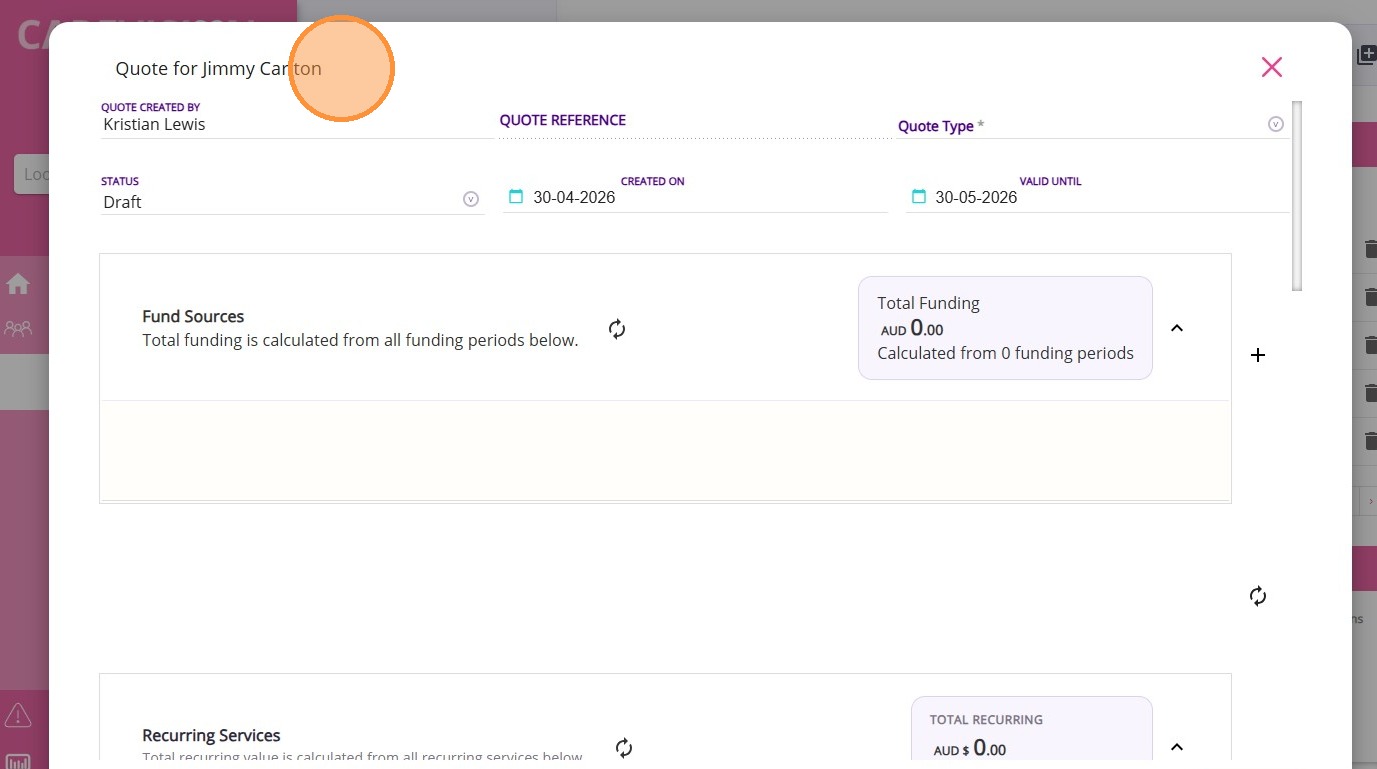1377x769 pixels.
Task: Click the Total Funding summary card
Action: (x=1005, y=328)
